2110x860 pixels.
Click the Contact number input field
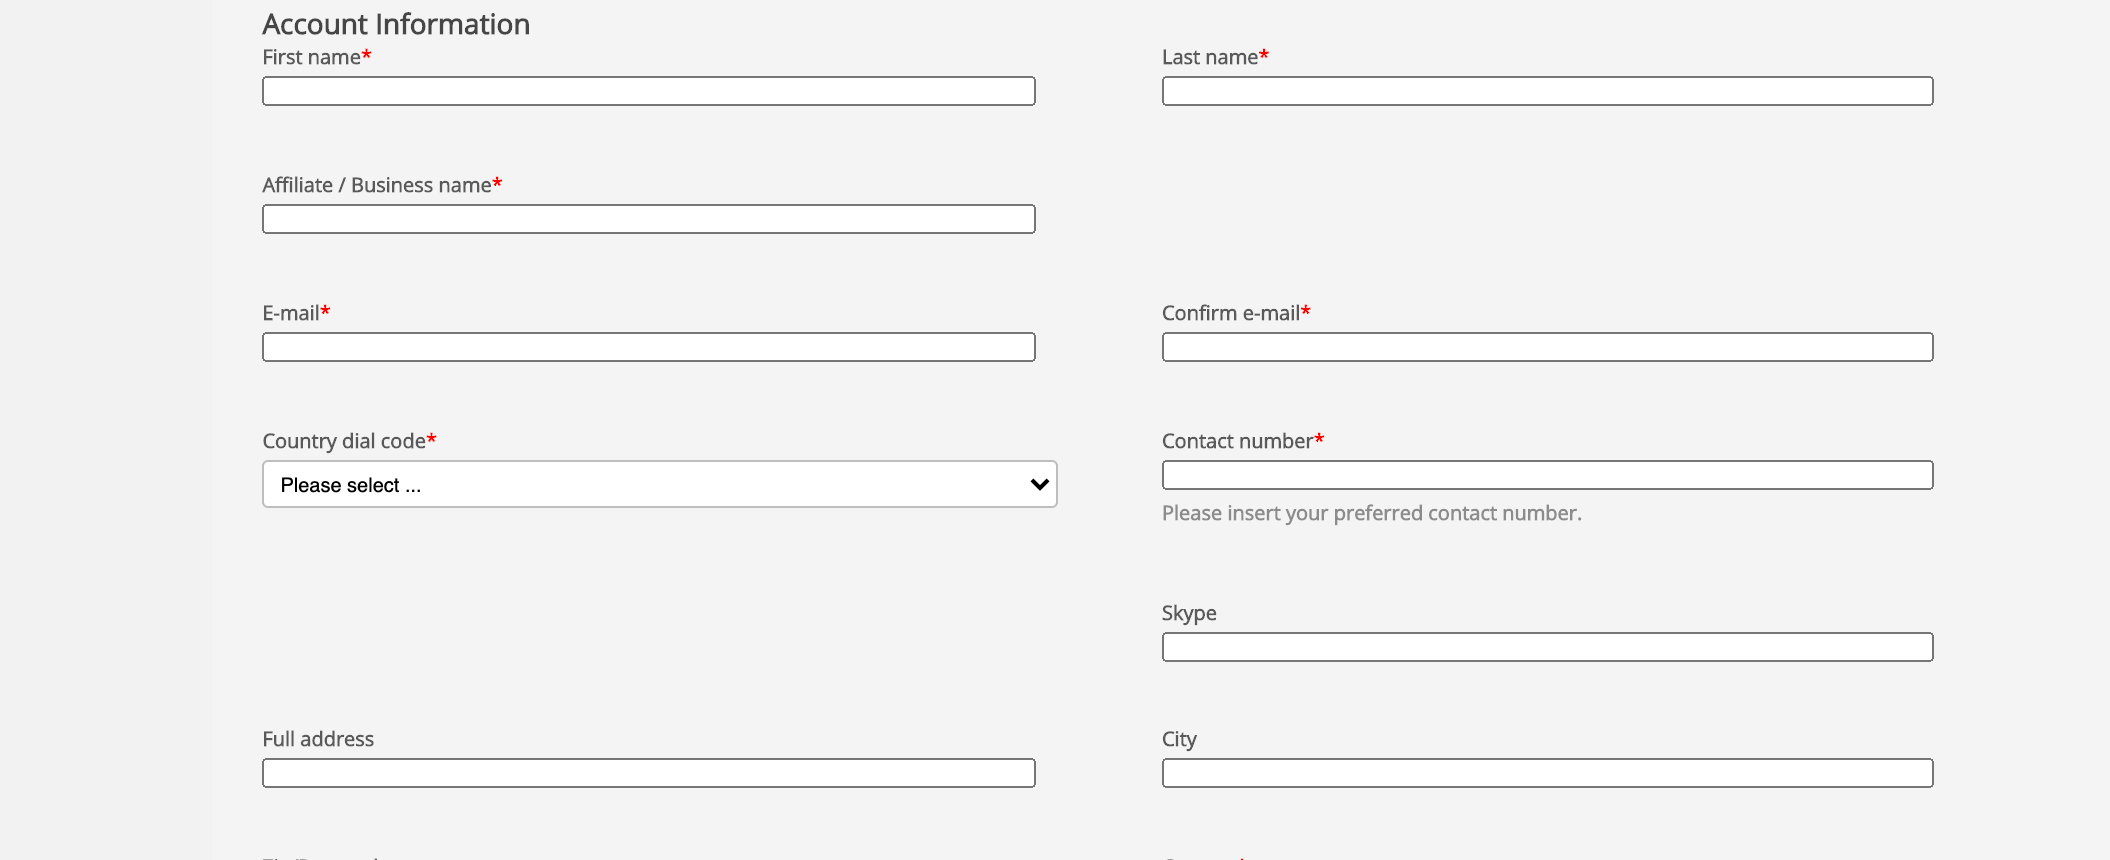[1547, 475]
